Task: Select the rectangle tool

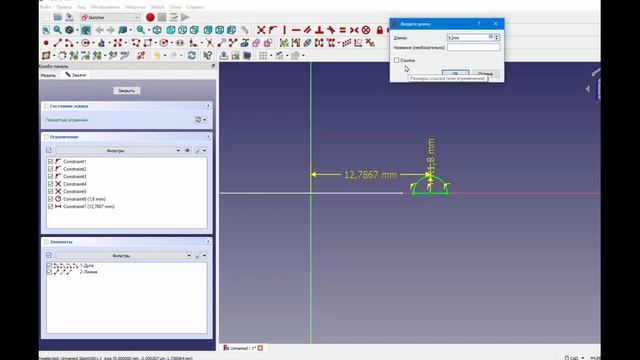Action: tap(148, 43)
